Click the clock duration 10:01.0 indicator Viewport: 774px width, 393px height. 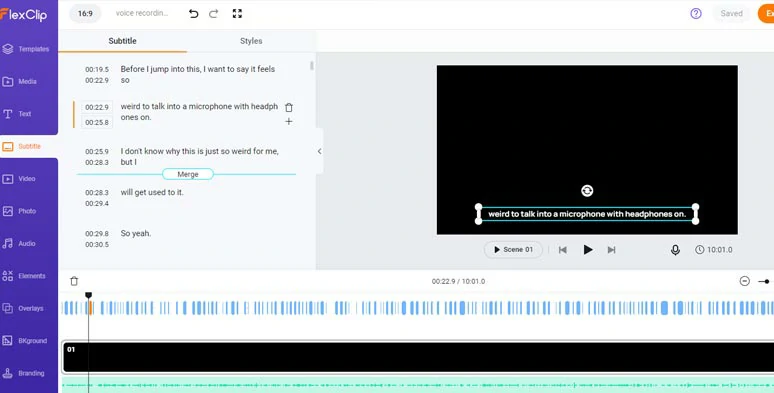pos(714,250)
